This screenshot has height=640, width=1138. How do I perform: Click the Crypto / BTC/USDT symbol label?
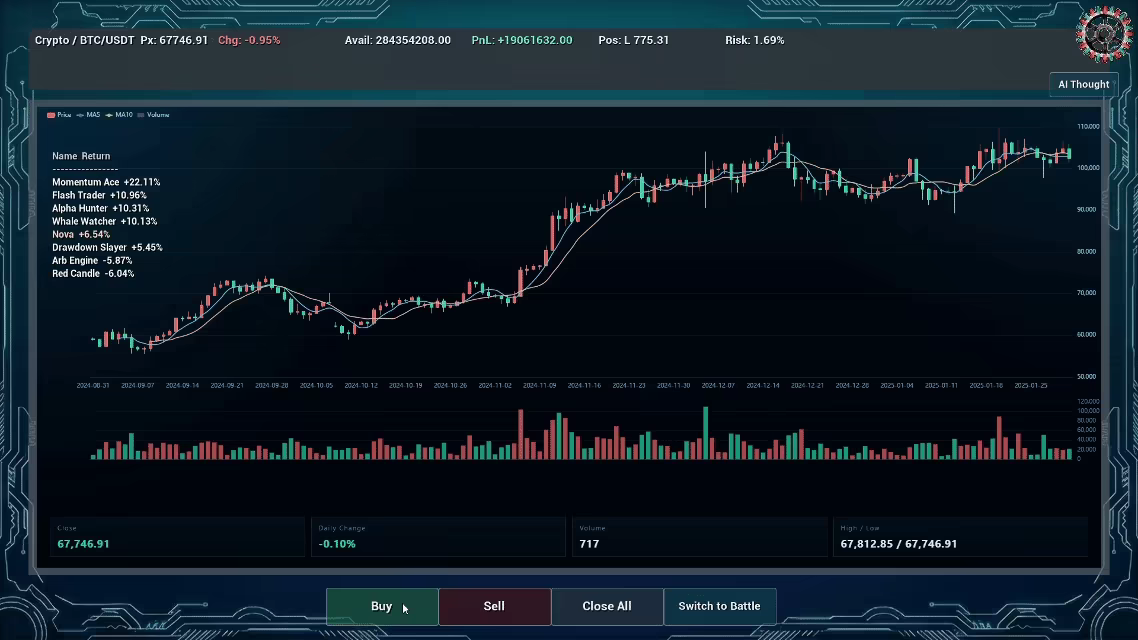pyautogui.click(x=85, y=40)
